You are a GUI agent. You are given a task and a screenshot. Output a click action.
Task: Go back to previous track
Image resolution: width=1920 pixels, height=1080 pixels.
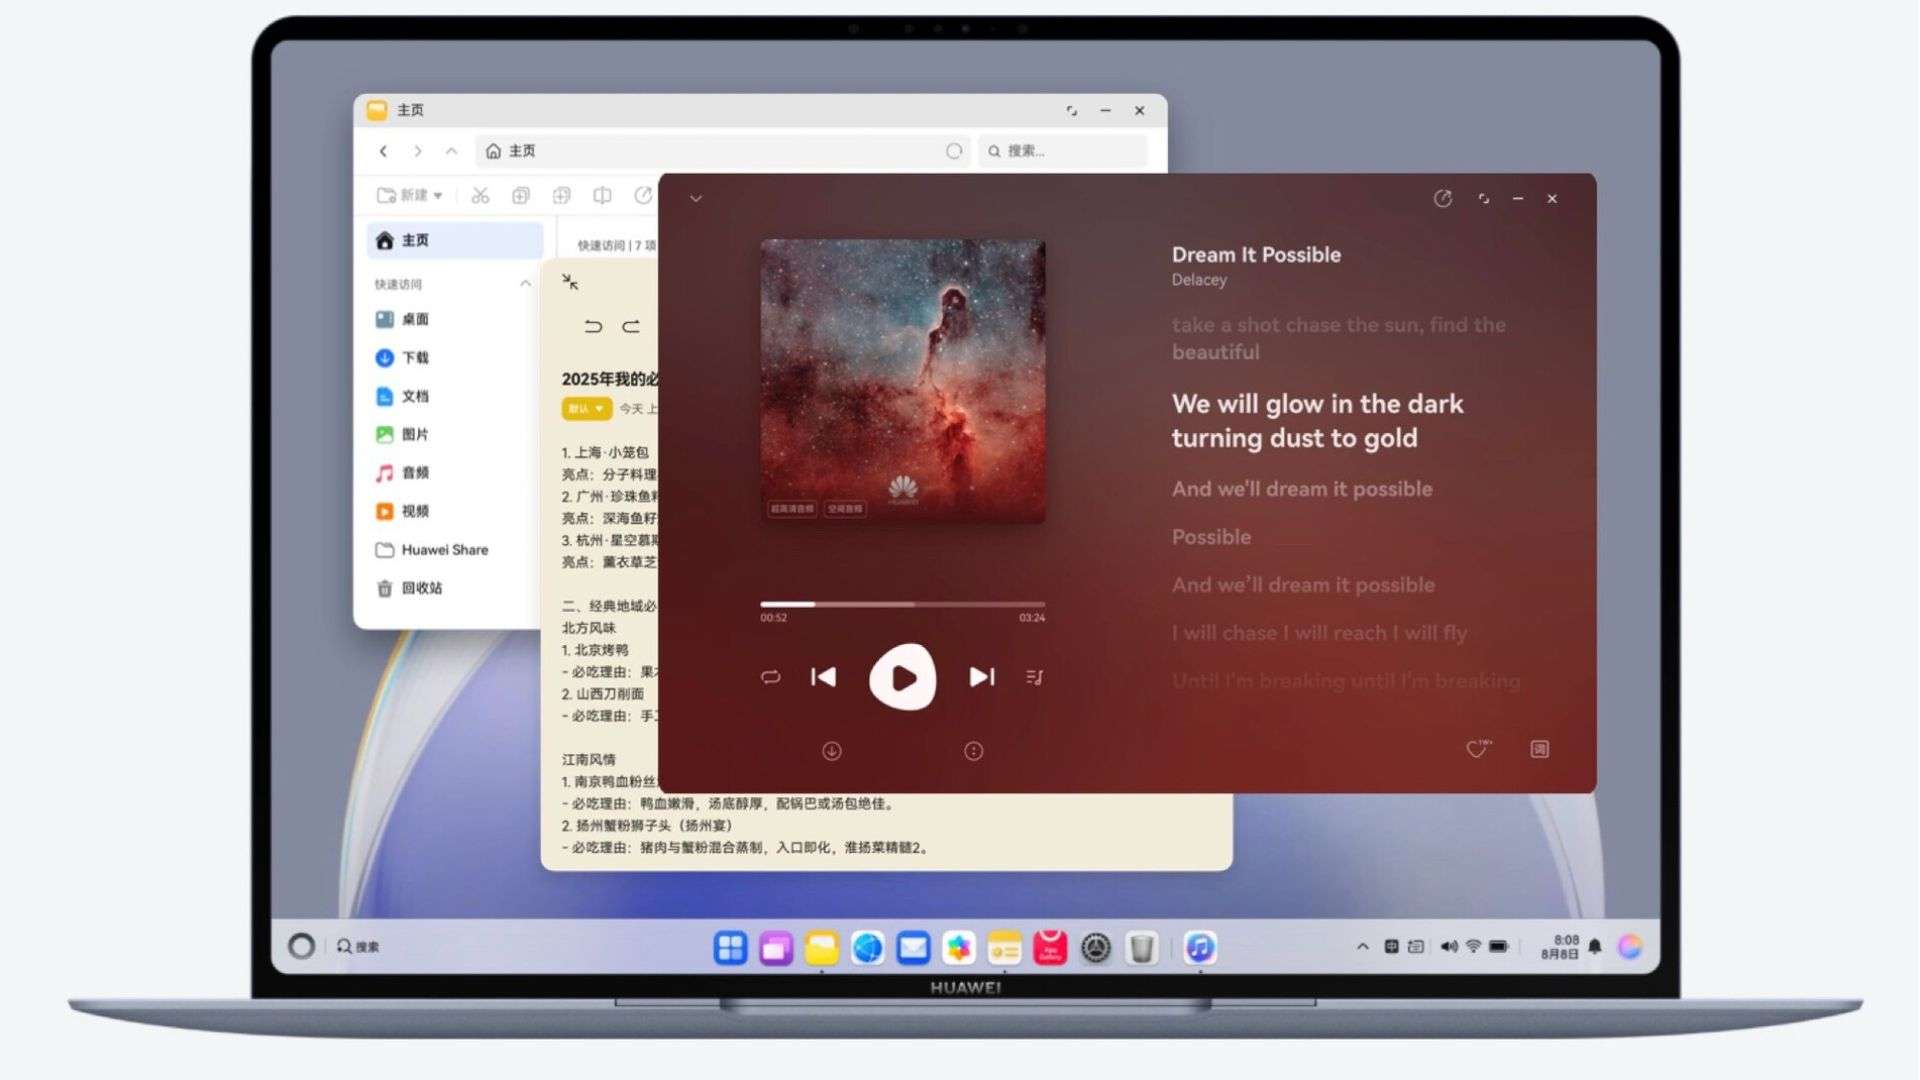pos(823,677)
